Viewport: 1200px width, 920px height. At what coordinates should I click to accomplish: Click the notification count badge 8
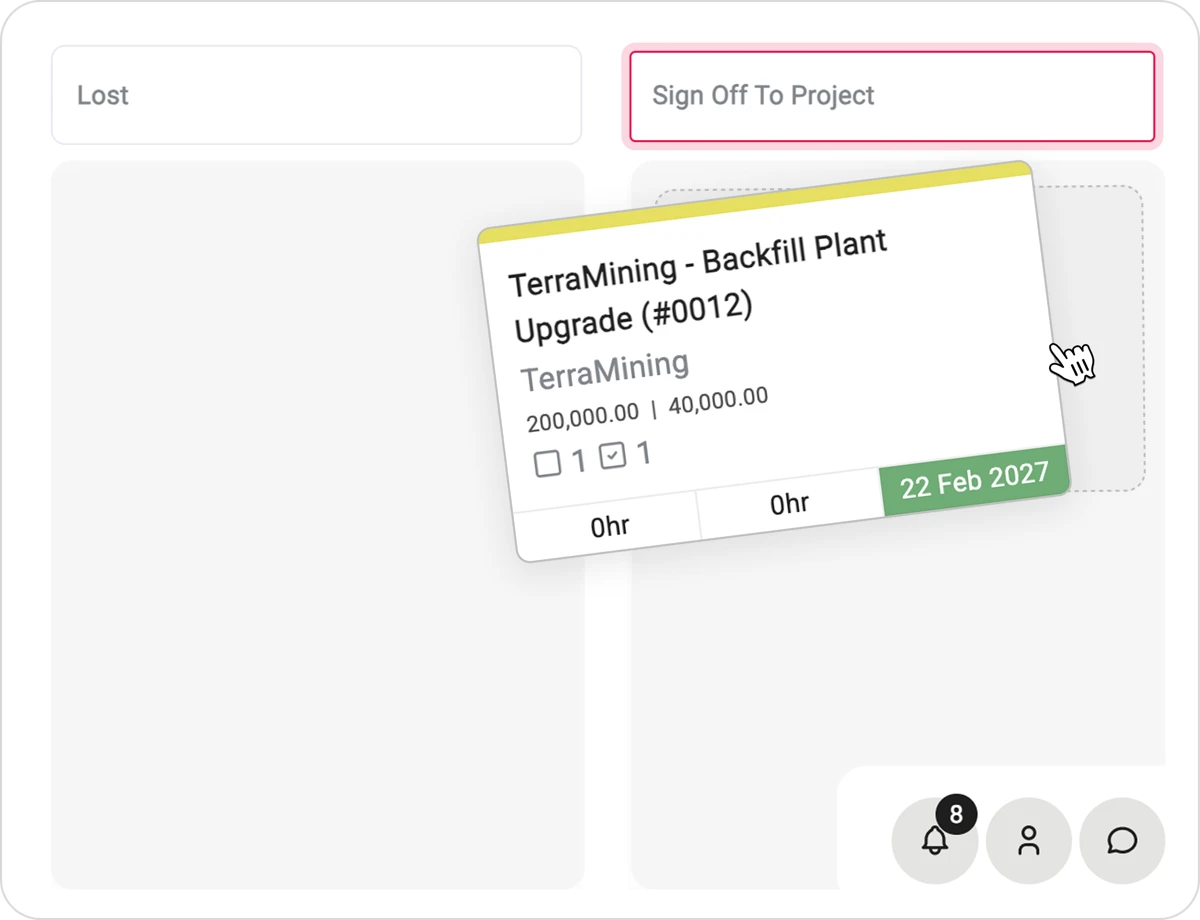click(956, 815)
